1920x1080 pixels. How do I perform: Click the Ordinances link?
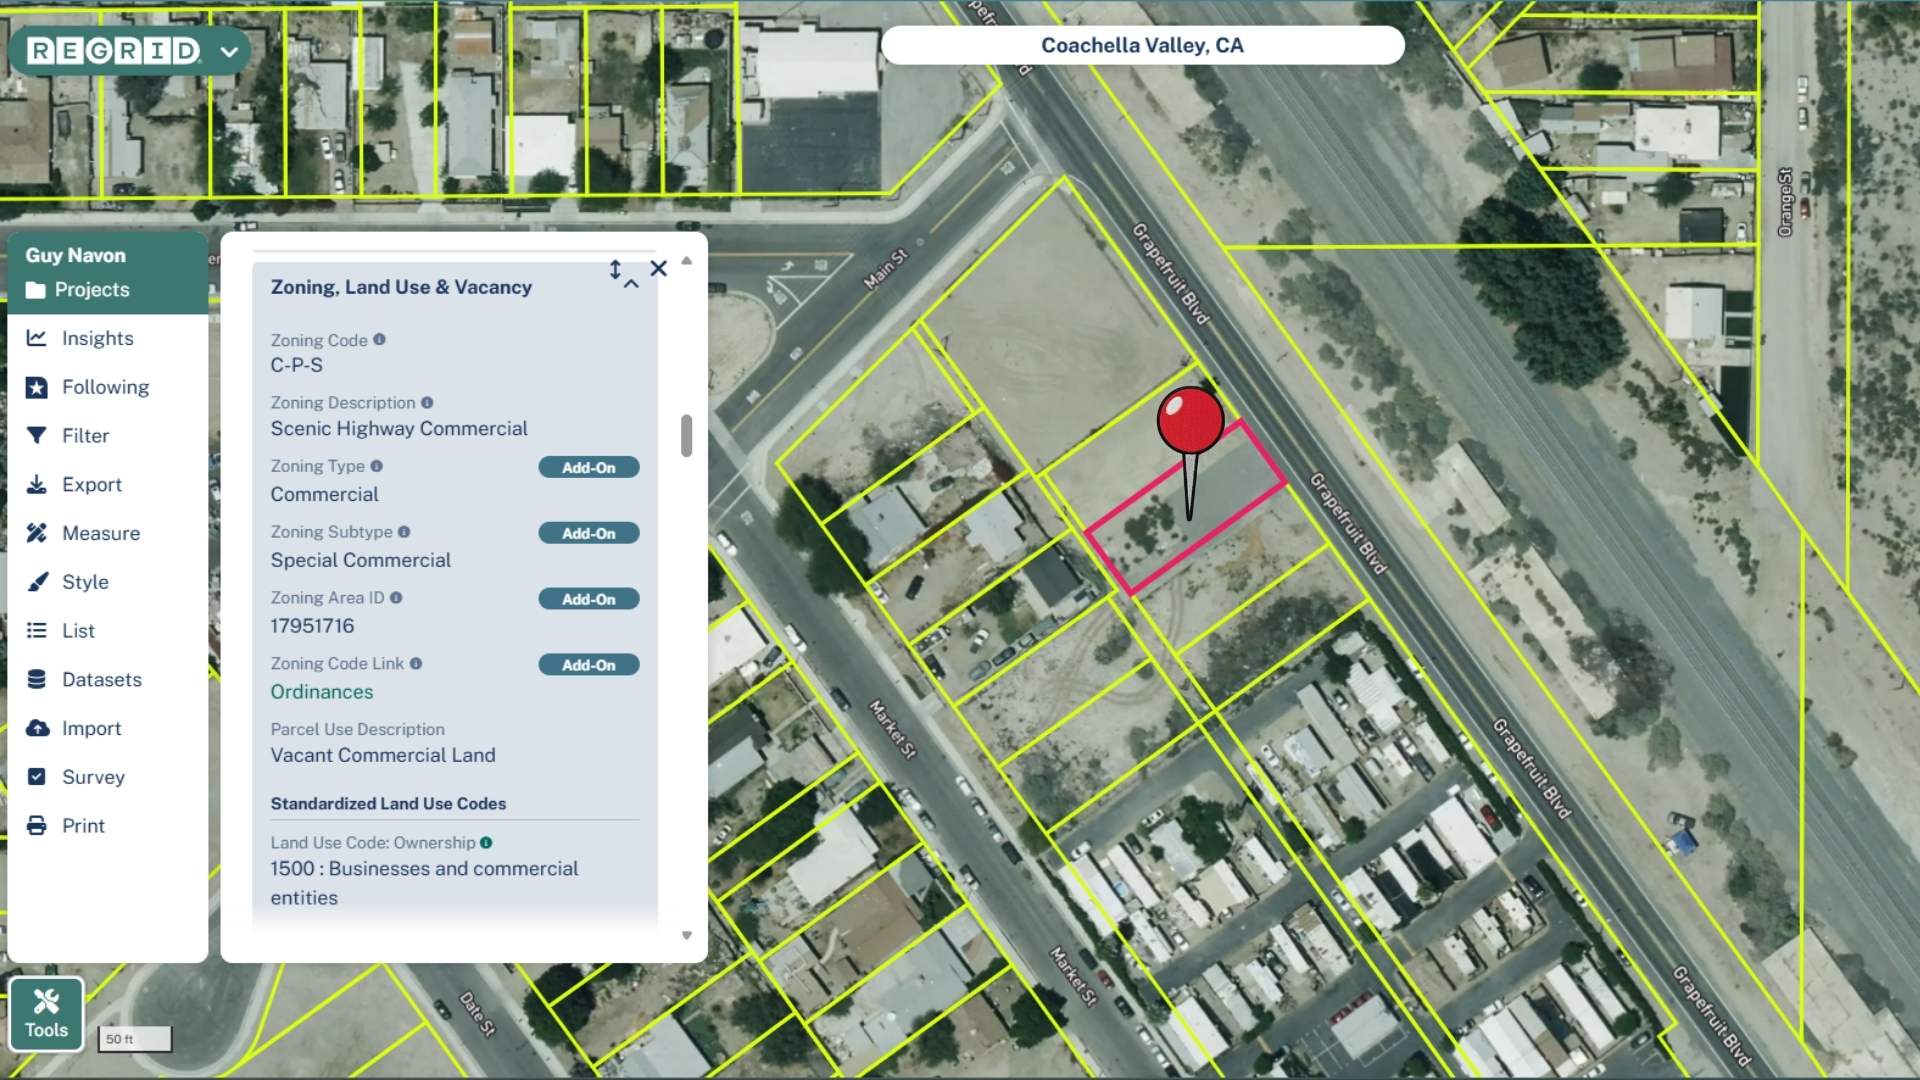(321, 691)
